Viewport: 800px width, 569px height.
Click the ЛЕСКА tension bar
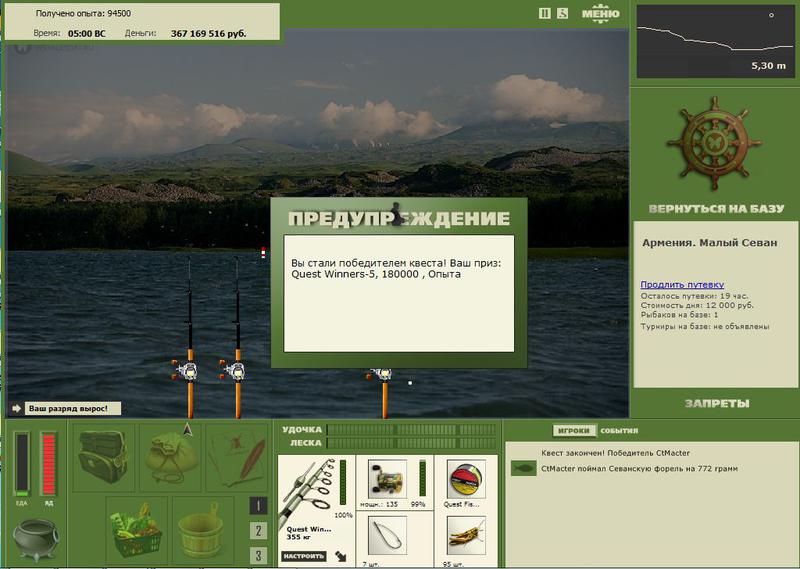point(411,443)
